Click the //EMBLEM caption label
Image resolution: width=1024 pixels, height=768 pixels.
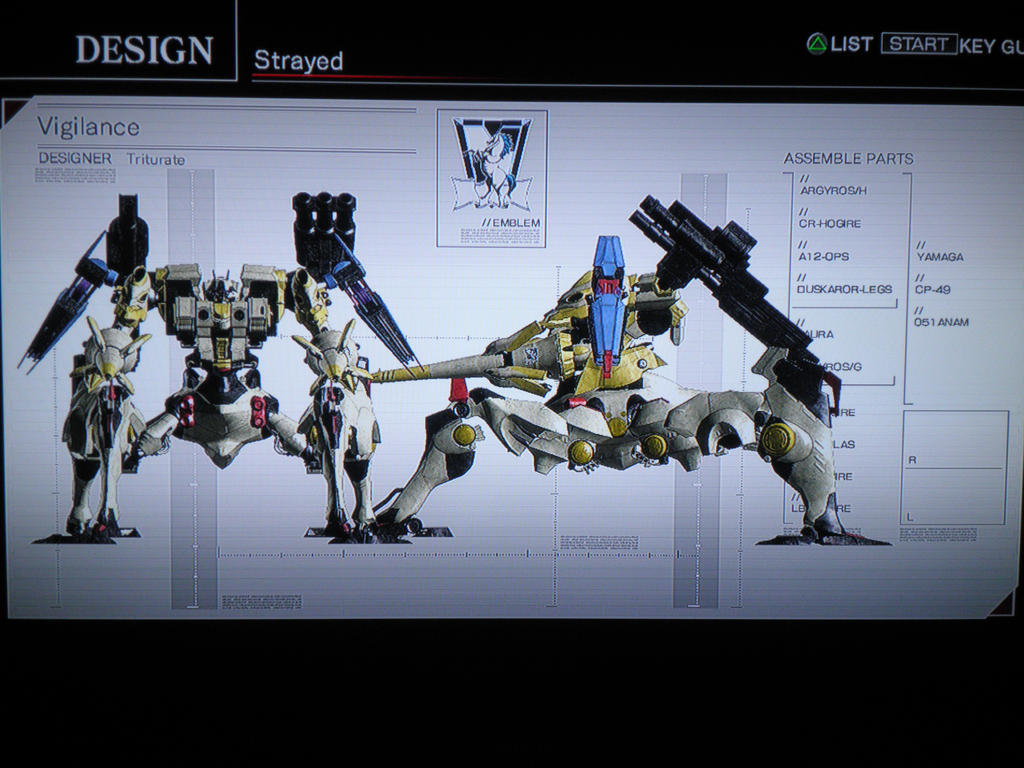click(511, 223)
